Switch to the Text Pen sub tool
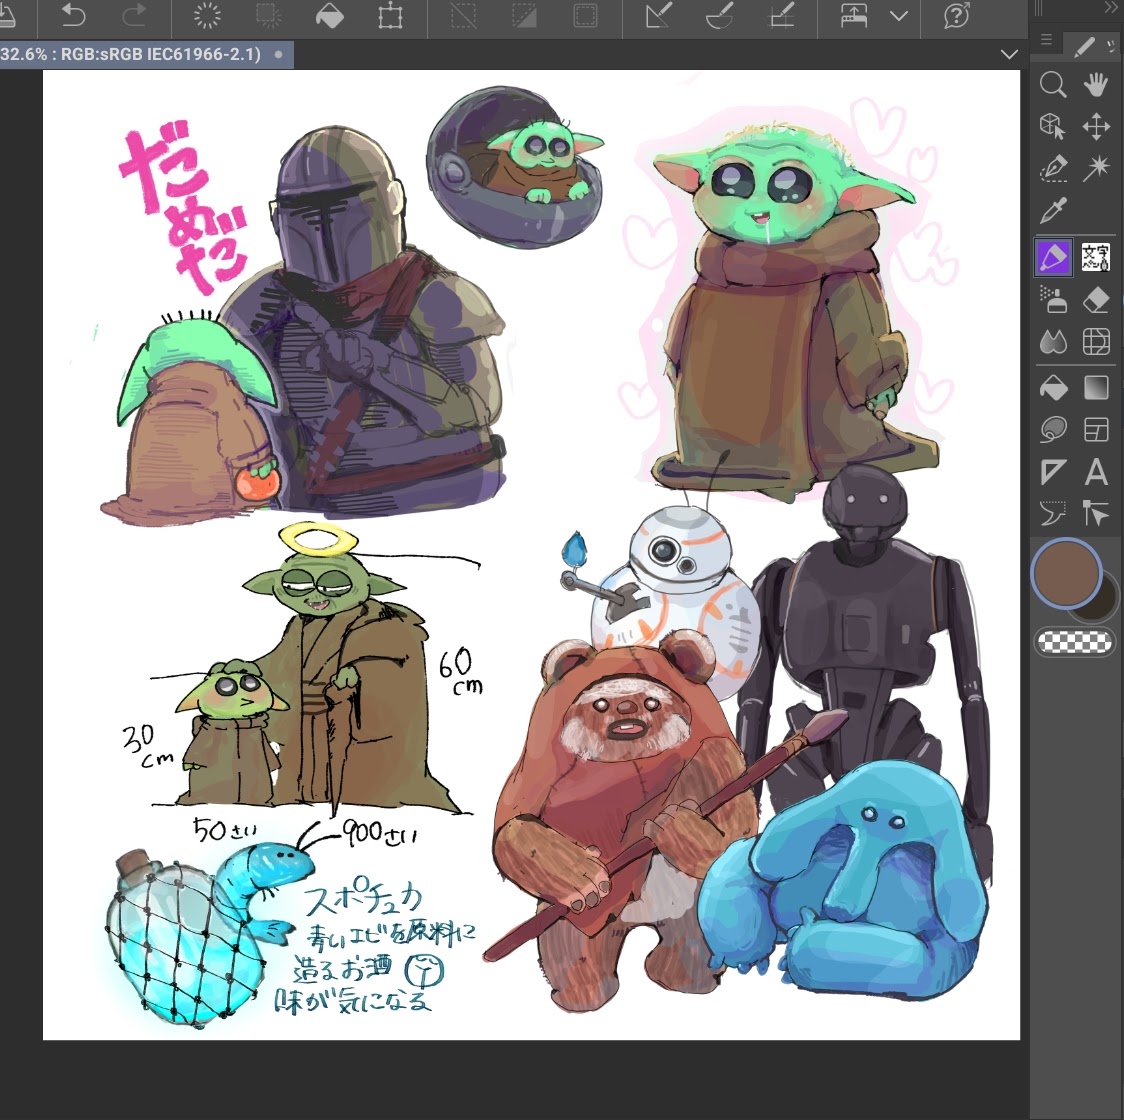This screenshot has width=1124, height=1120. pyautogui.click(x=1096, y=257)
